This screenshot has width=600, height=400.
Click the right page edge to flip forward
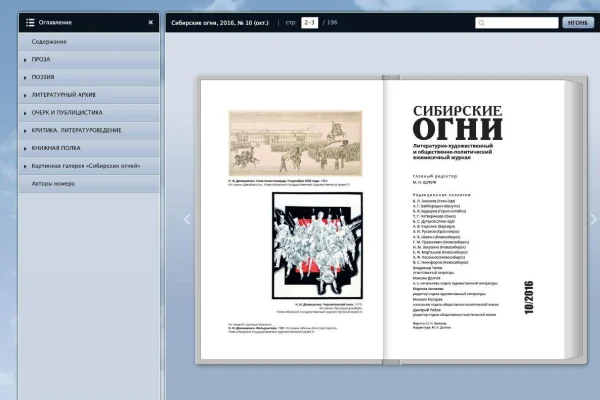tap(573, 219)
